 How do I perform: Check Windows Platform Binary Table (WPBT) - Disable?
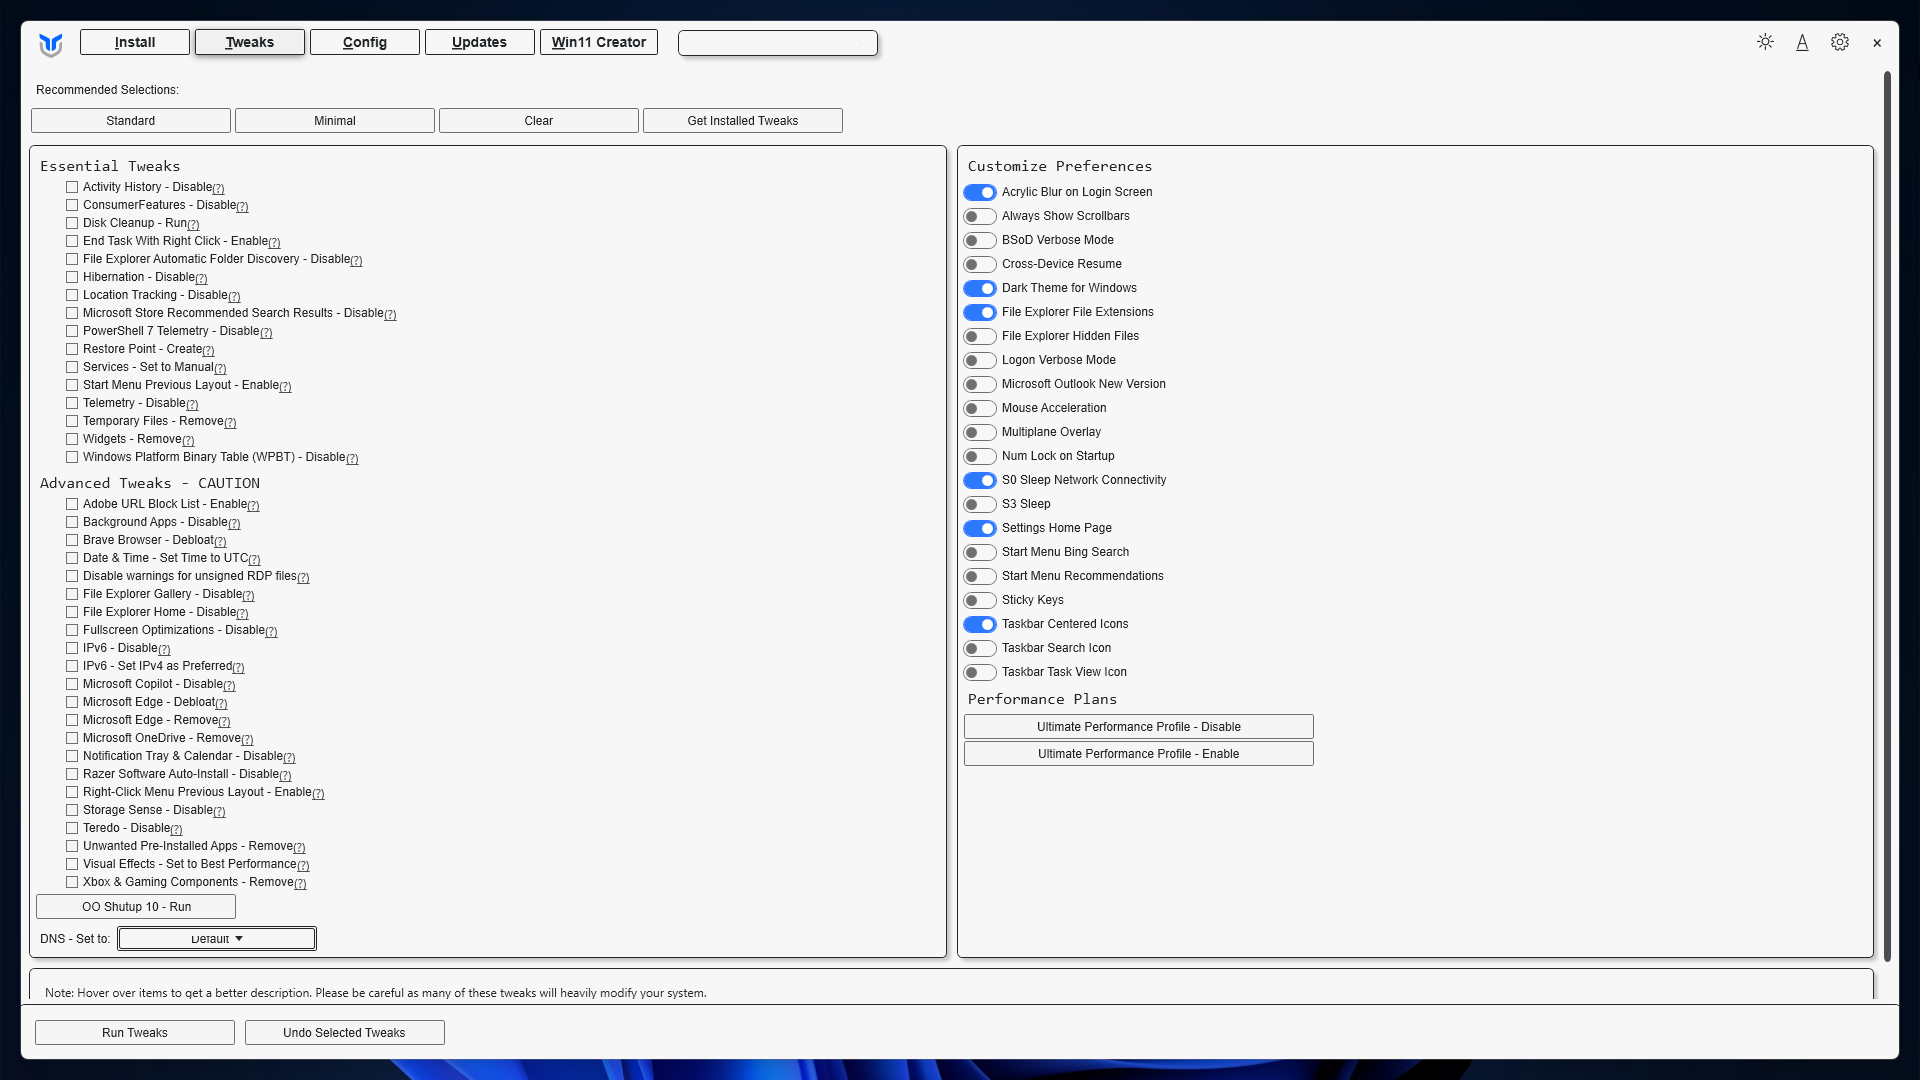(72, 457)
